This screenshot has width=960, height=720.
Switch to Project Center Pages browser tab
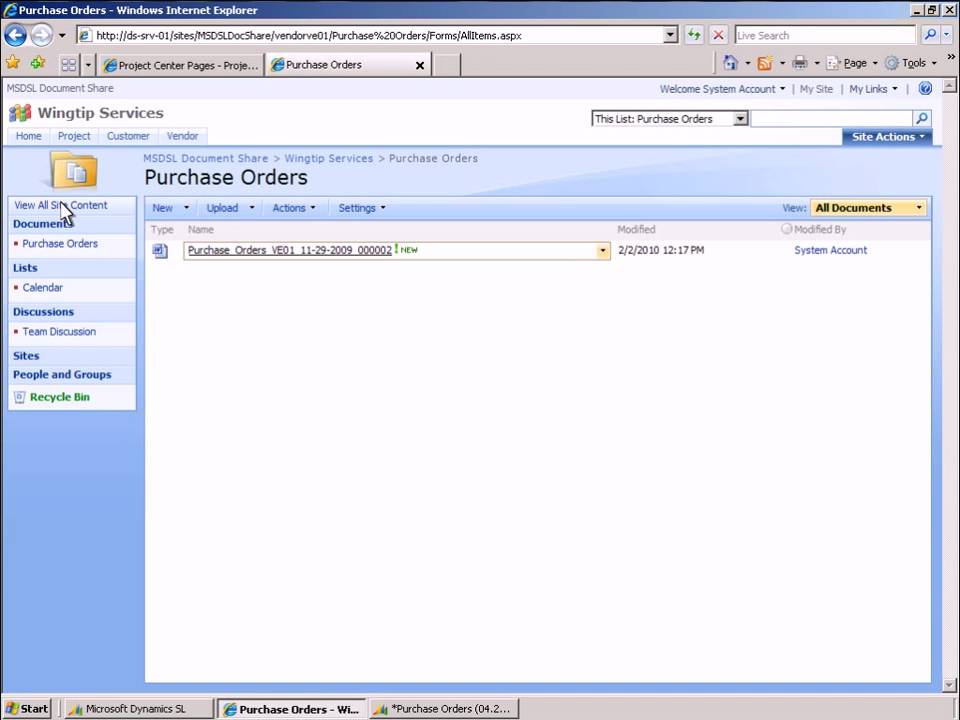click(181, 65)
